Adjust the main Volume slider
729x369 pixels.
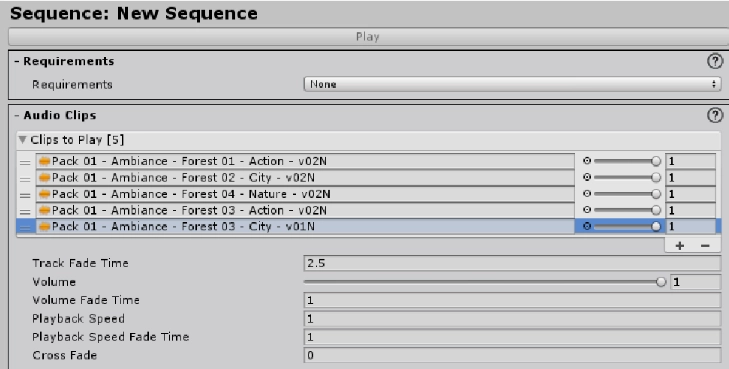(x=484, y=282)
